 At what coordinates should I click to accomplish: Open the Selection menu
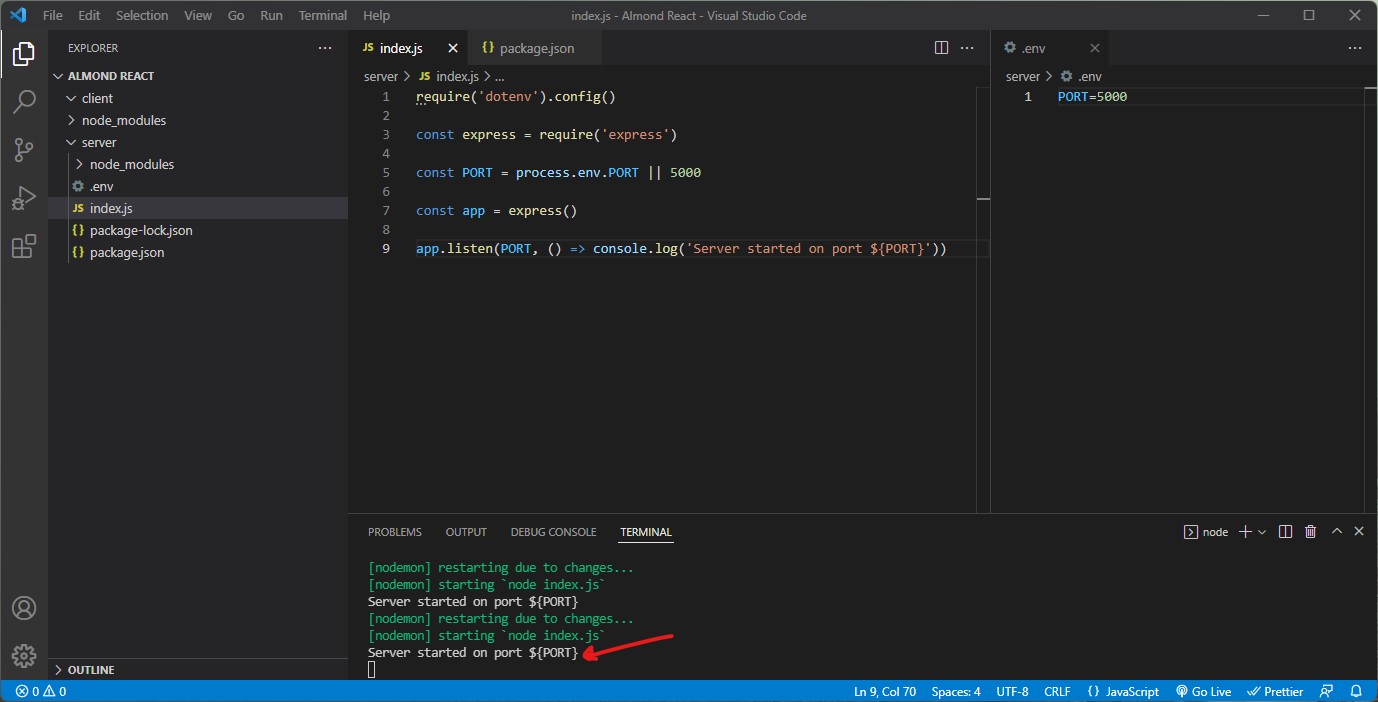pyautogui.click(x=142, y=15)
